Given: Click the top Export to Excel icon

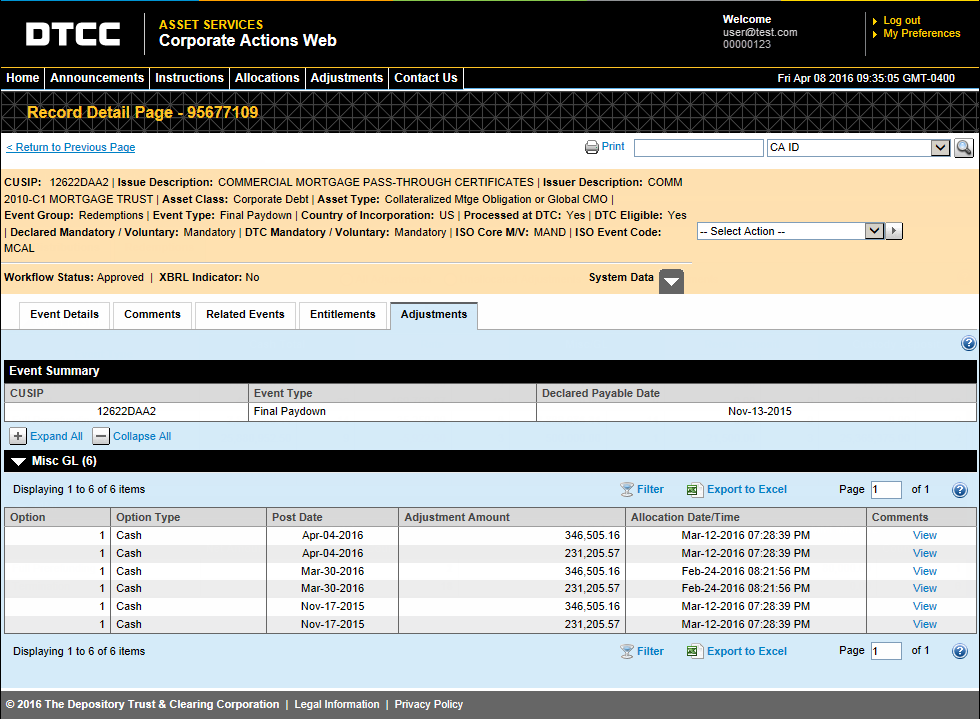Looking at the screenshot, I should tap(695, 490).
